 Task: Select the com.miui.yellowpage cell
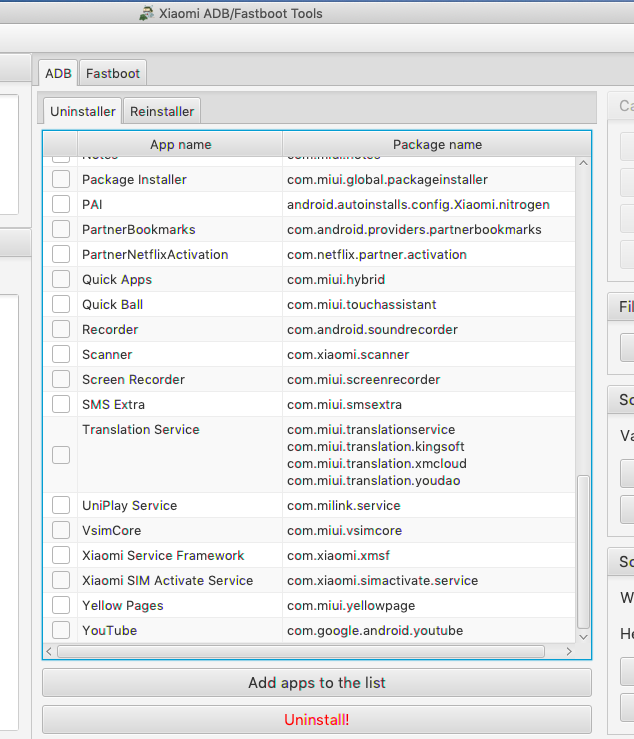[428, 606]
